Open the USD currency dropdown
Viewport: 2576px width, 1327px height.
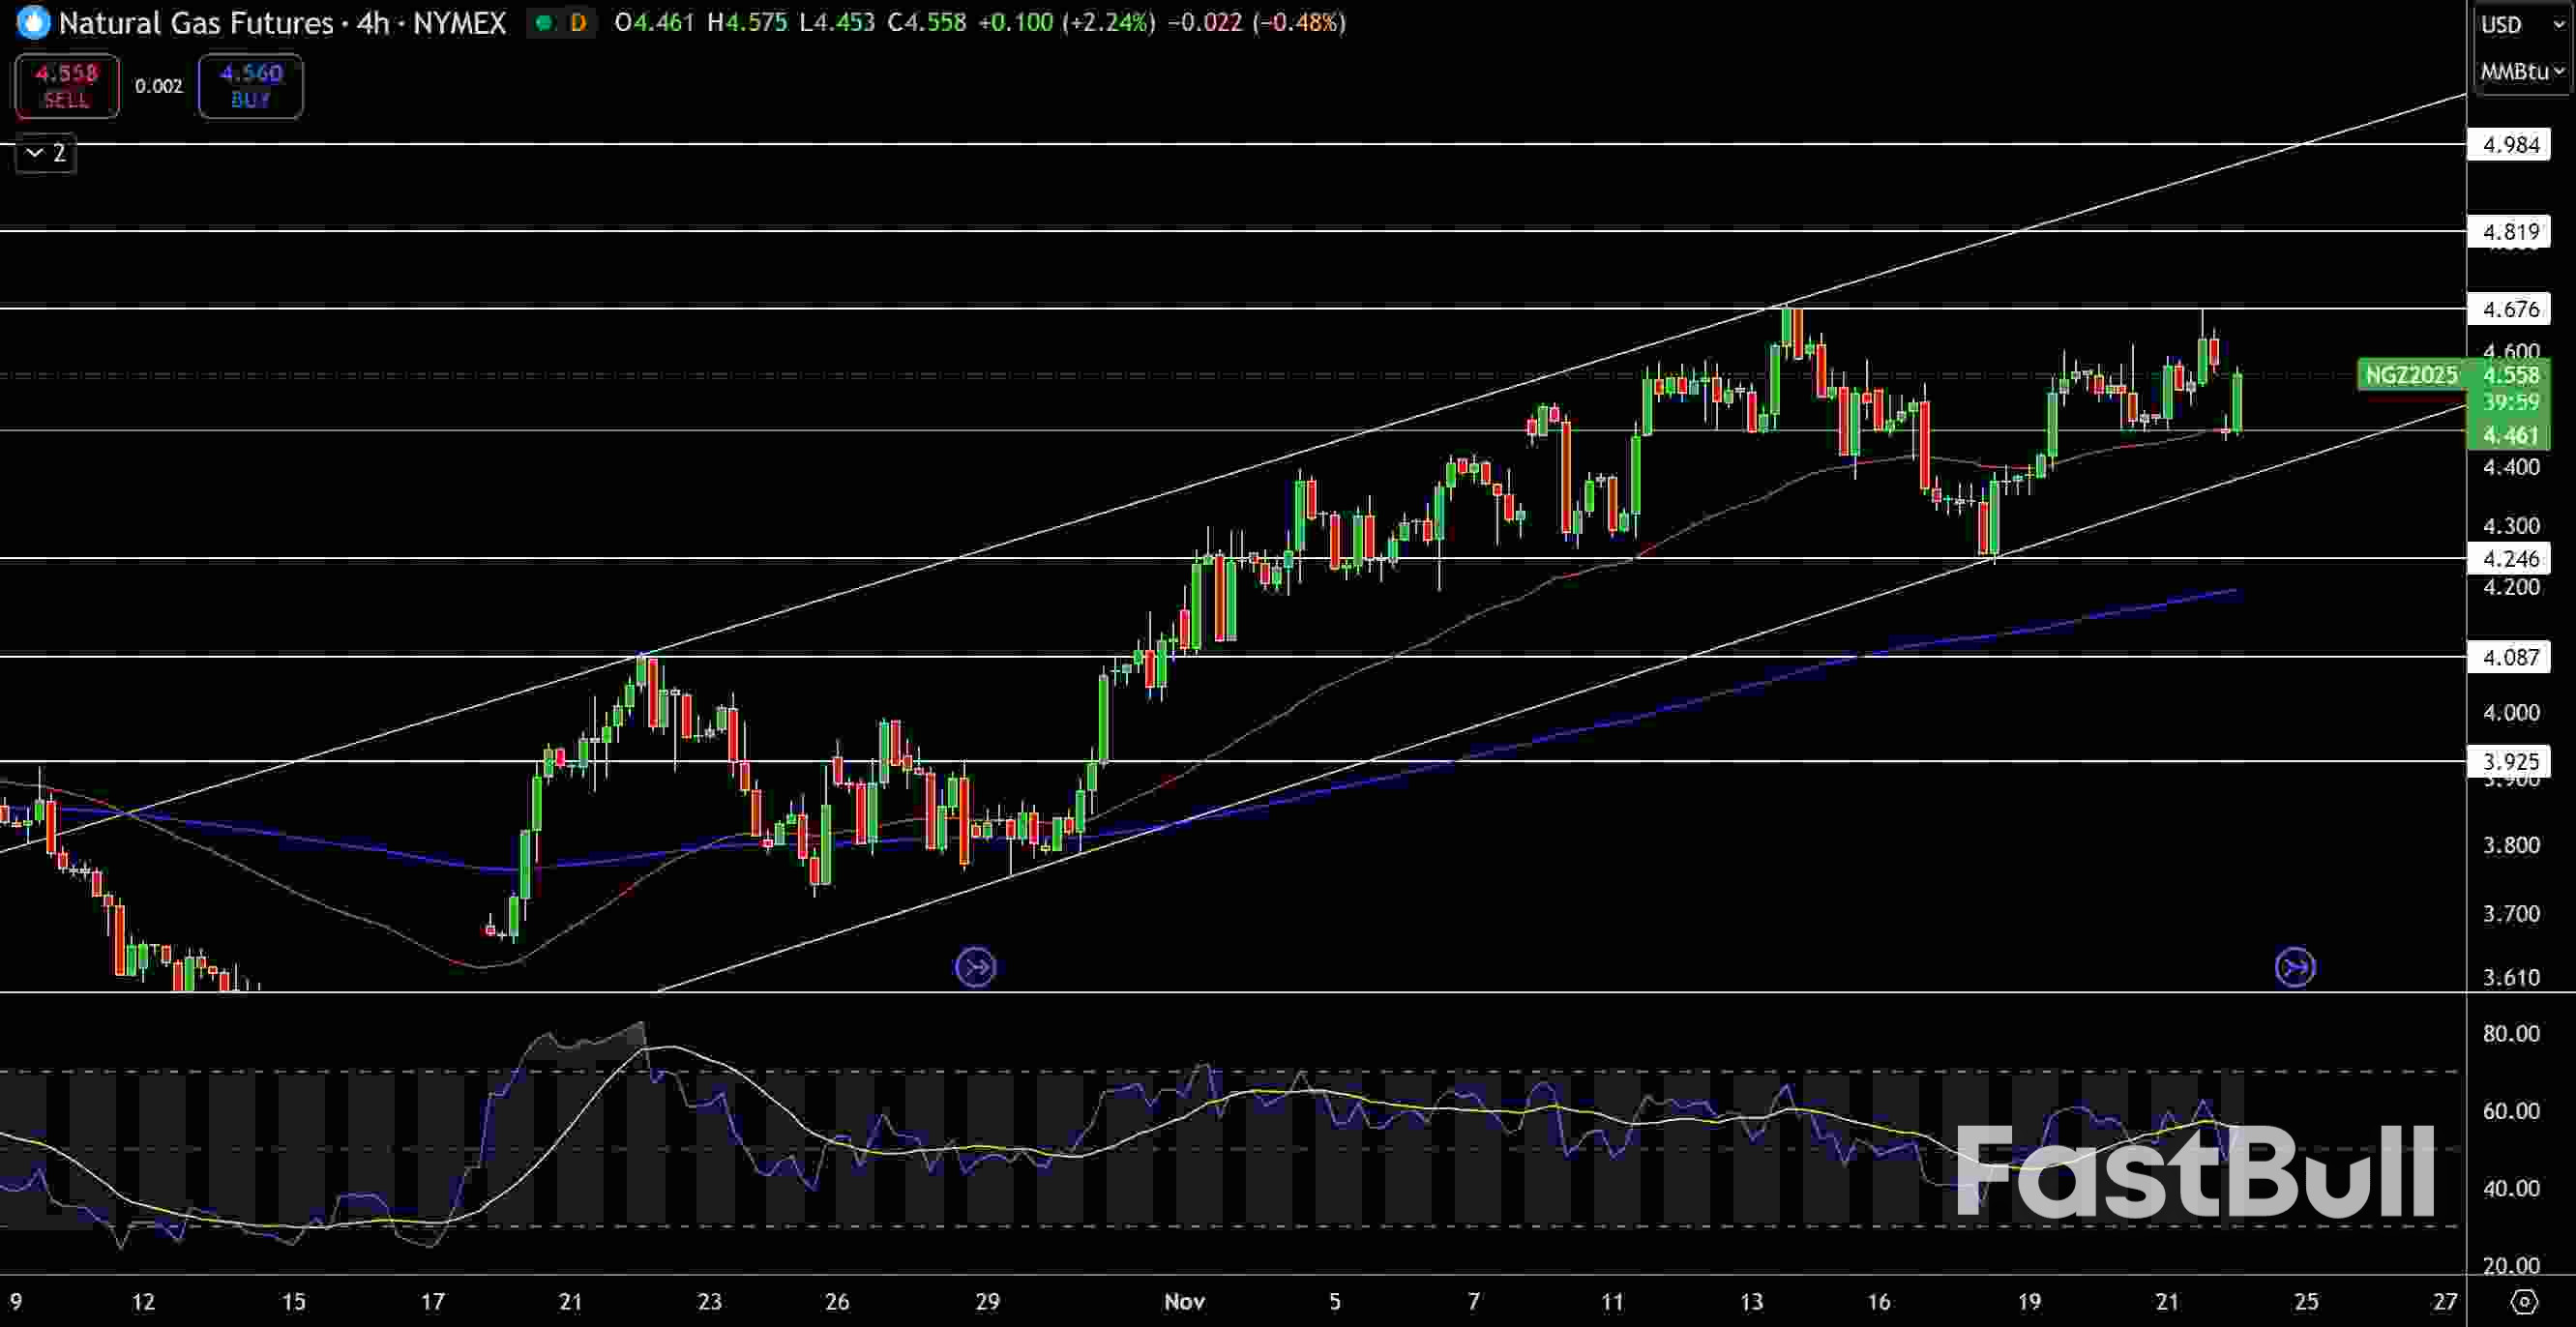click(2519, 24)
